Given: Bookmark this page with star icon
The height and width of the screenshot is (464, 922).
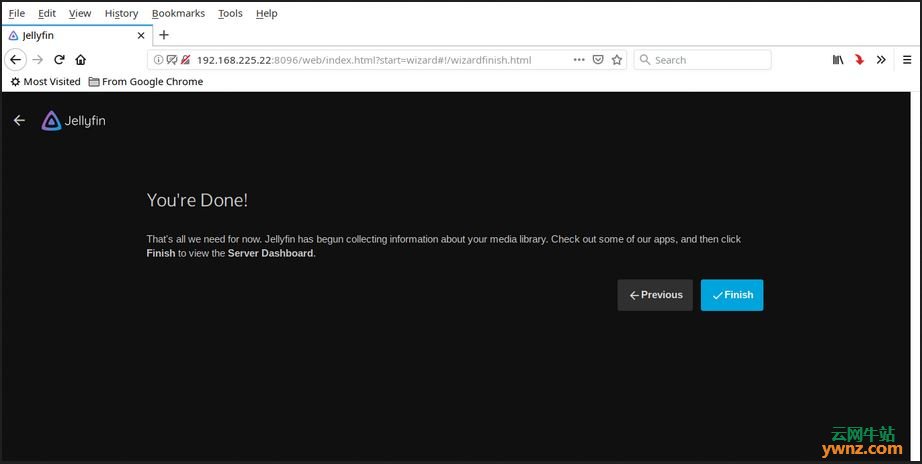Looking at the screenshot, I should click(617, 59).
